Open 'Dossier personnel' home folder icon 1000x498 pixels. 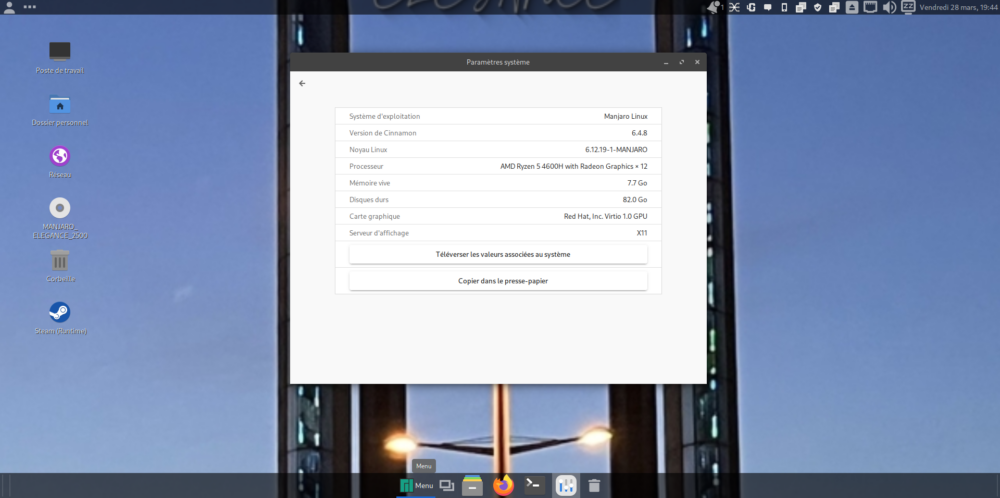[x=60, y=110]
